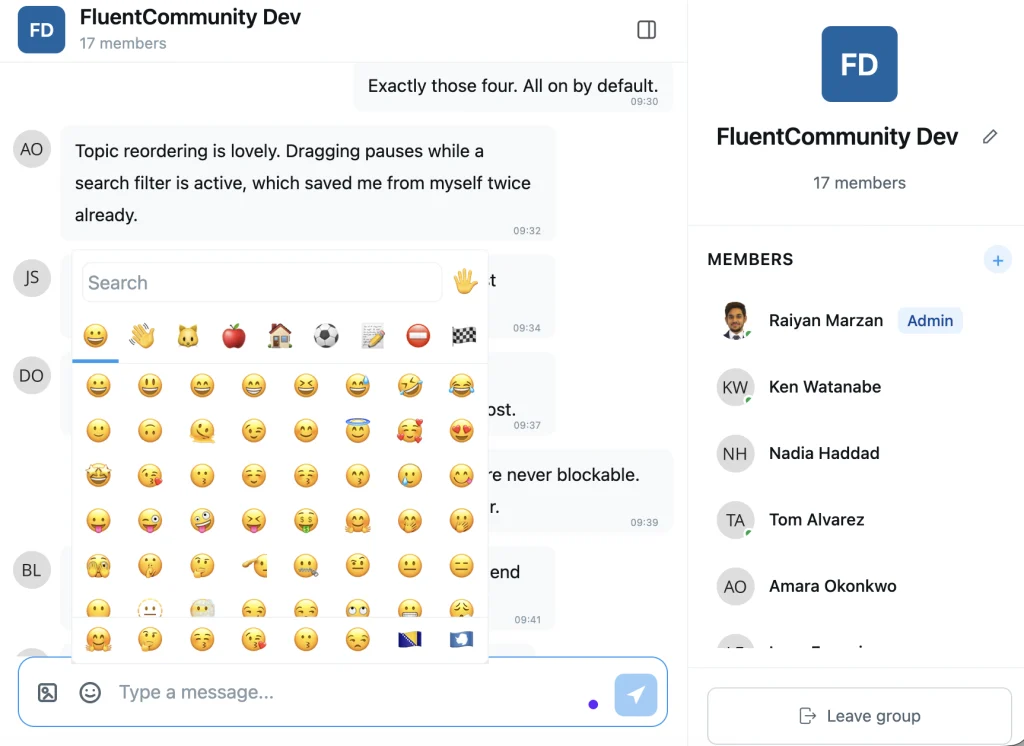Pick the rolling on floor laughing emoji
Screen dimensions: 1024x746
click(x=410, y=385)
